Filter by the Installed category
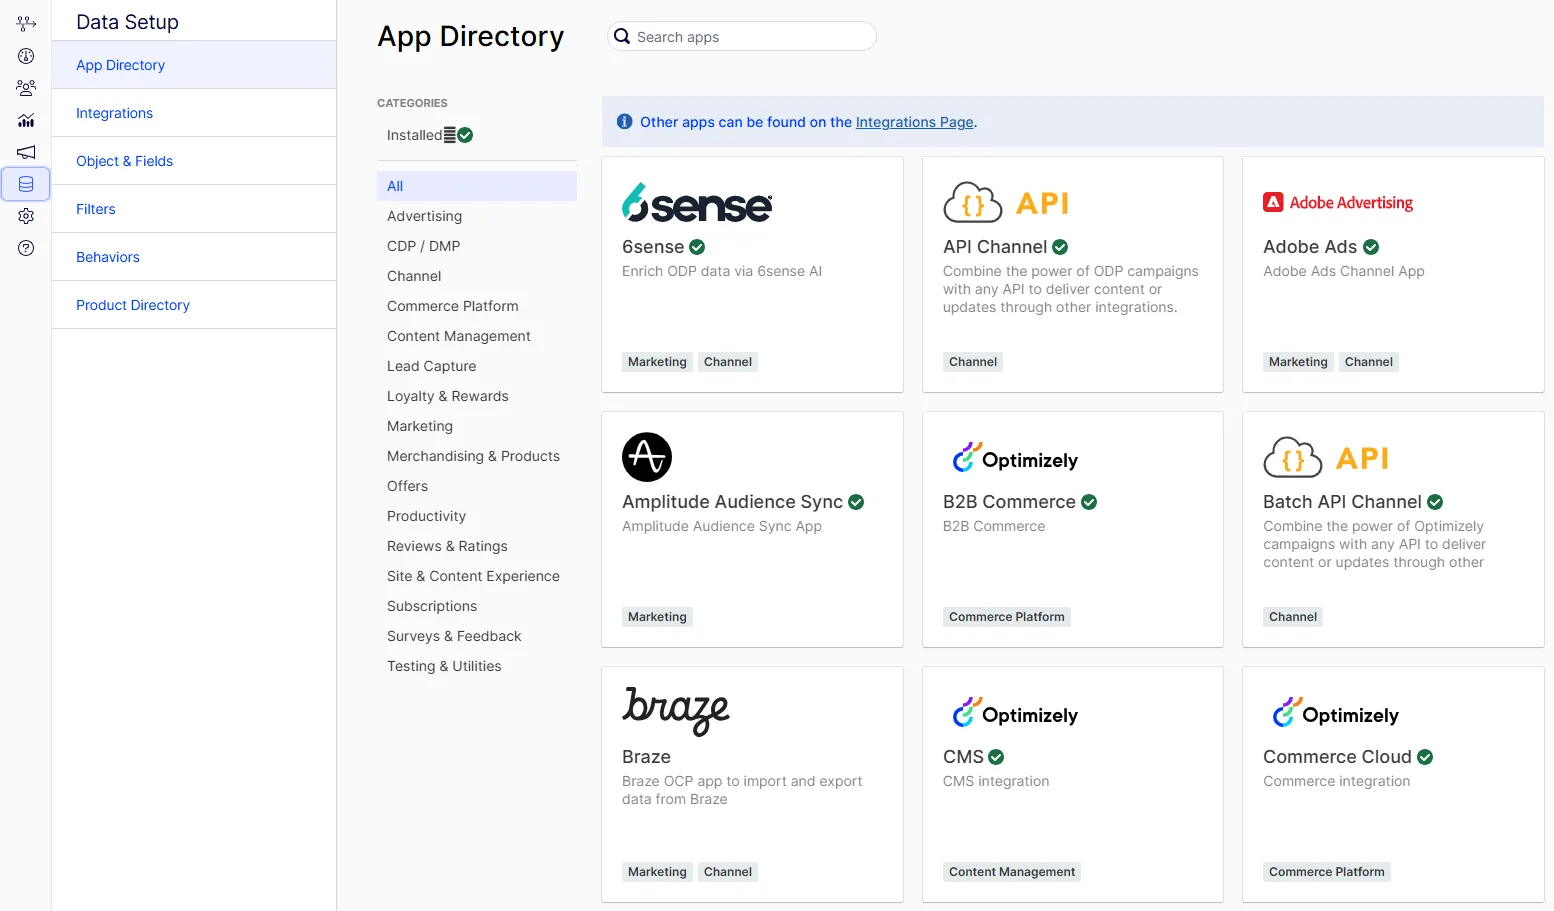 (x=430, y=135)
